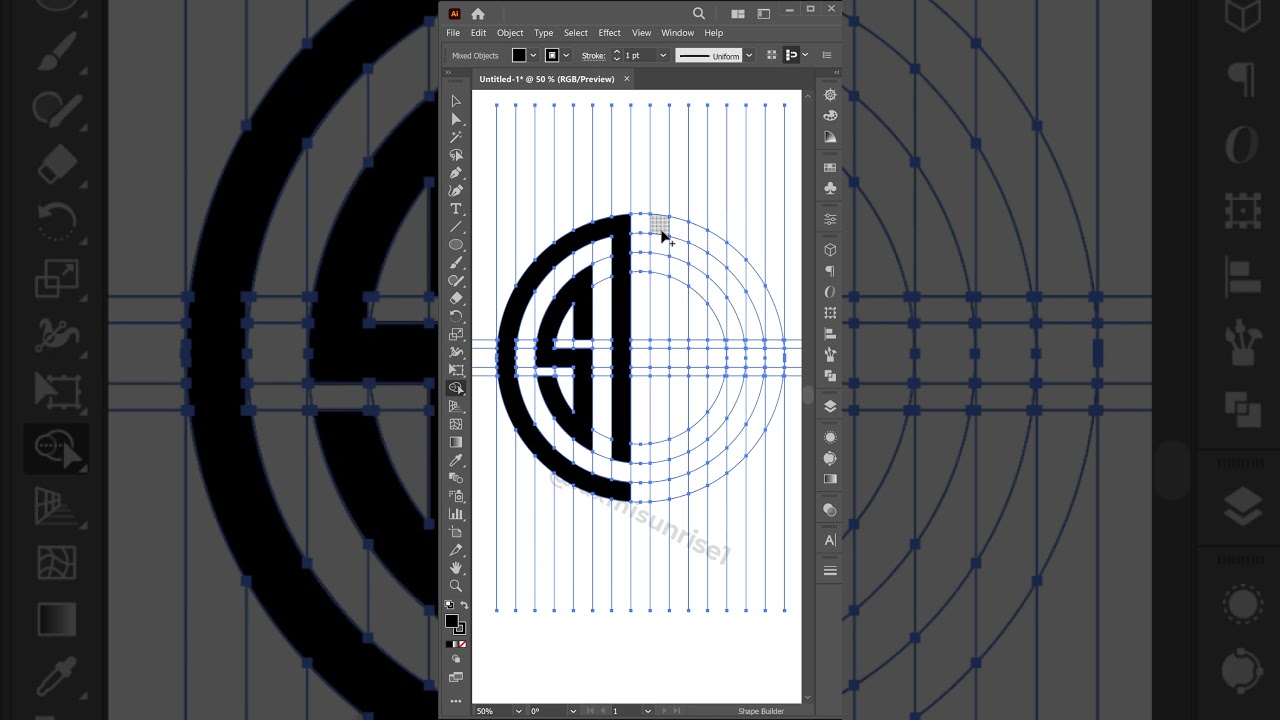Open the Window menu
This screenshot has width=1280, height=720.
[x=677, y=33]
